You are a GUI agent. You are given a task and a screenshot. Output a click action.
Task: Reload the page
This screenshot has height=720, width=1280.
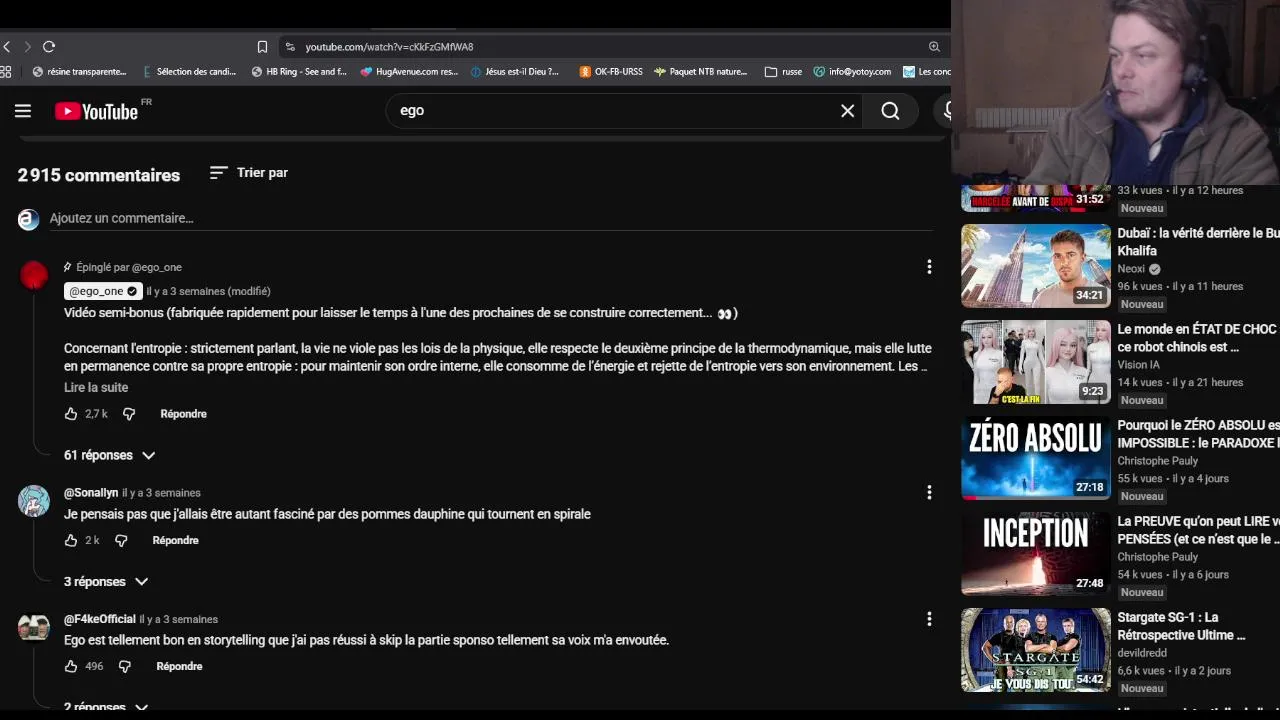click(x=49, y=47)
